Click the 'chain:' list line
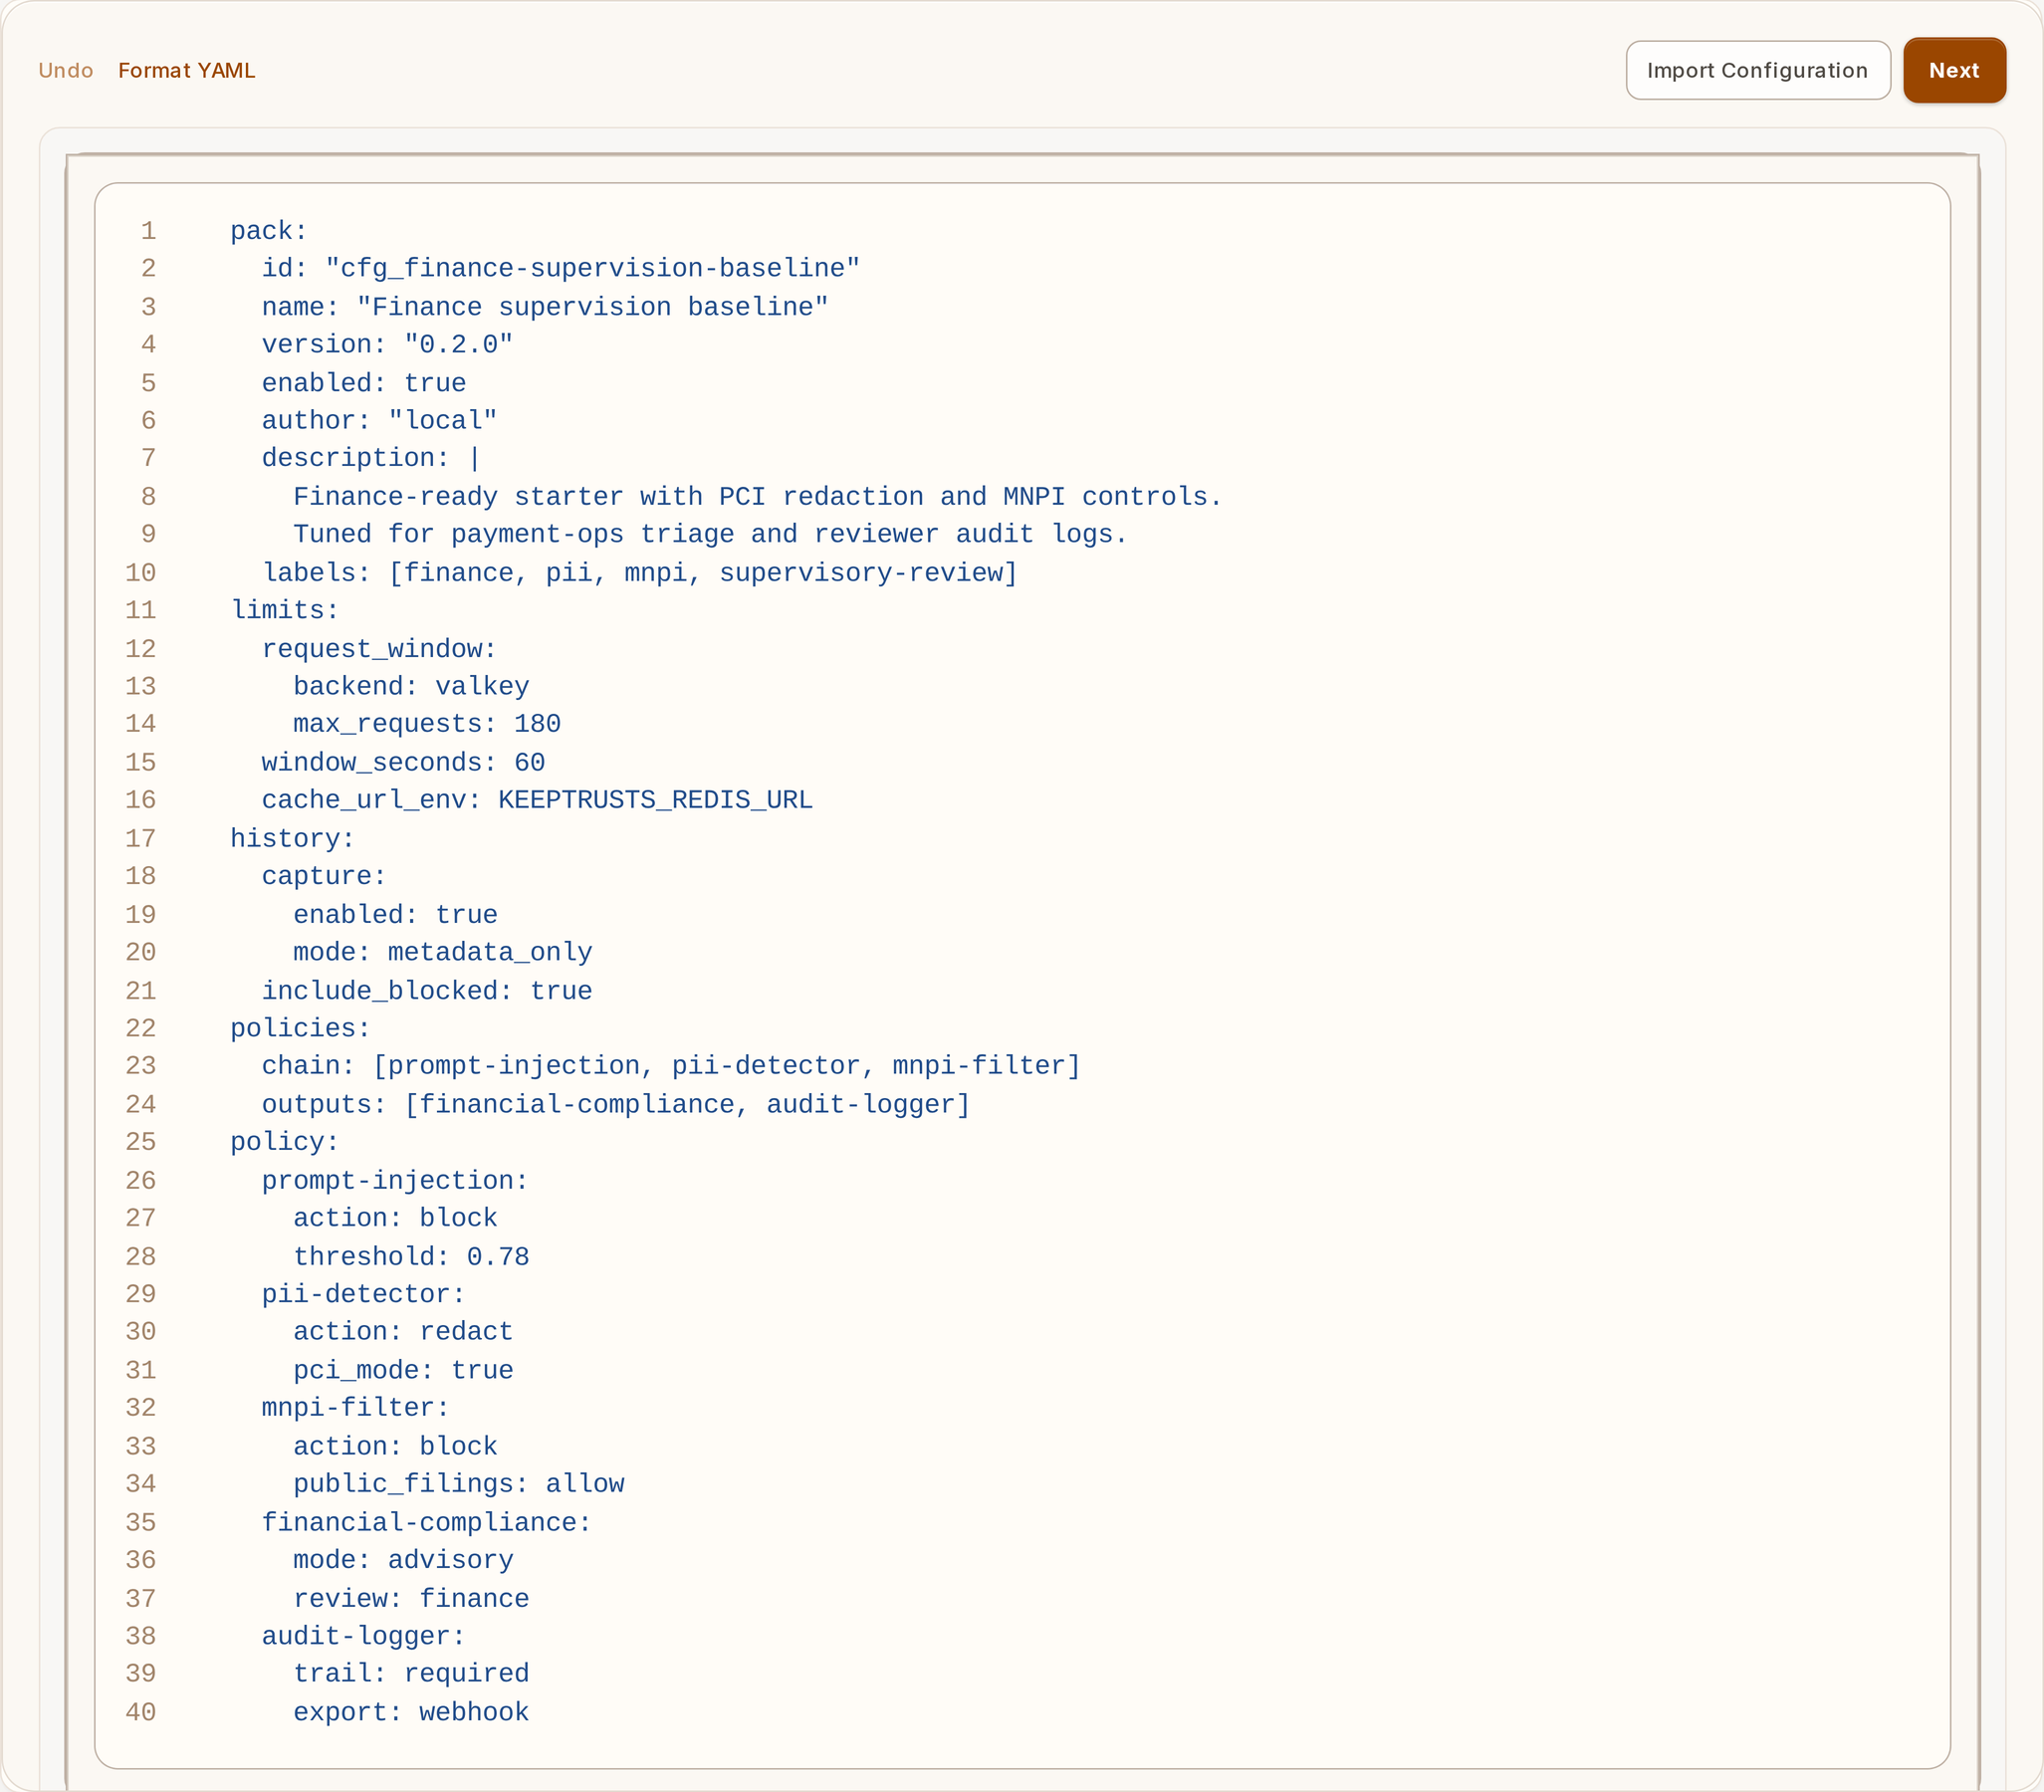Screen dimensions: 2044x1792 point(671,1066)
